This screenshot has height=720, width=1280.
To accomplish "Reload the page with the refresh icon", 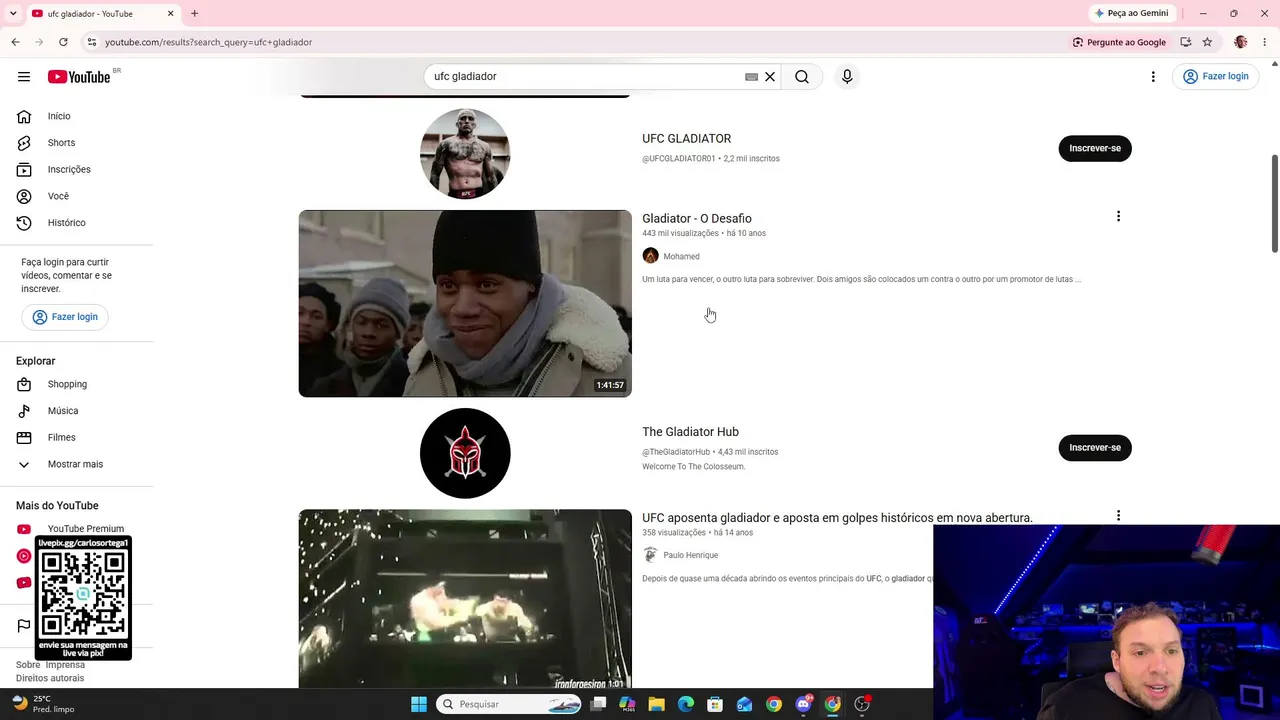I will 63,42.
